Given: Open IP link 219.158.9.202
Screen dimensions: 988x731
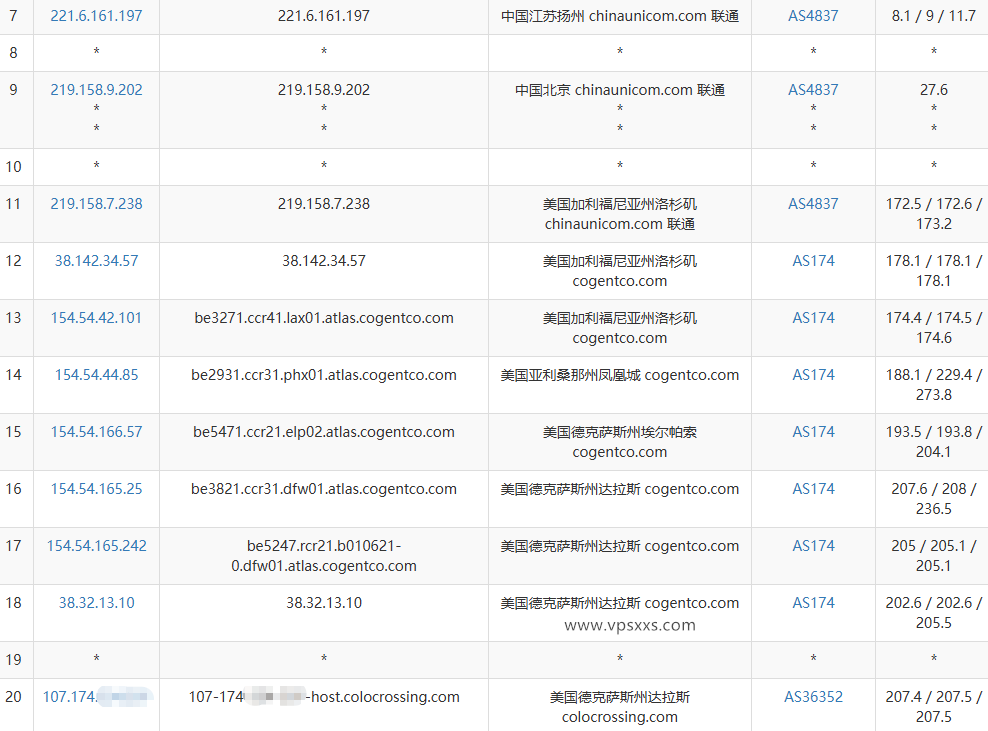Looking at the screenshot, I should [96, 89].
